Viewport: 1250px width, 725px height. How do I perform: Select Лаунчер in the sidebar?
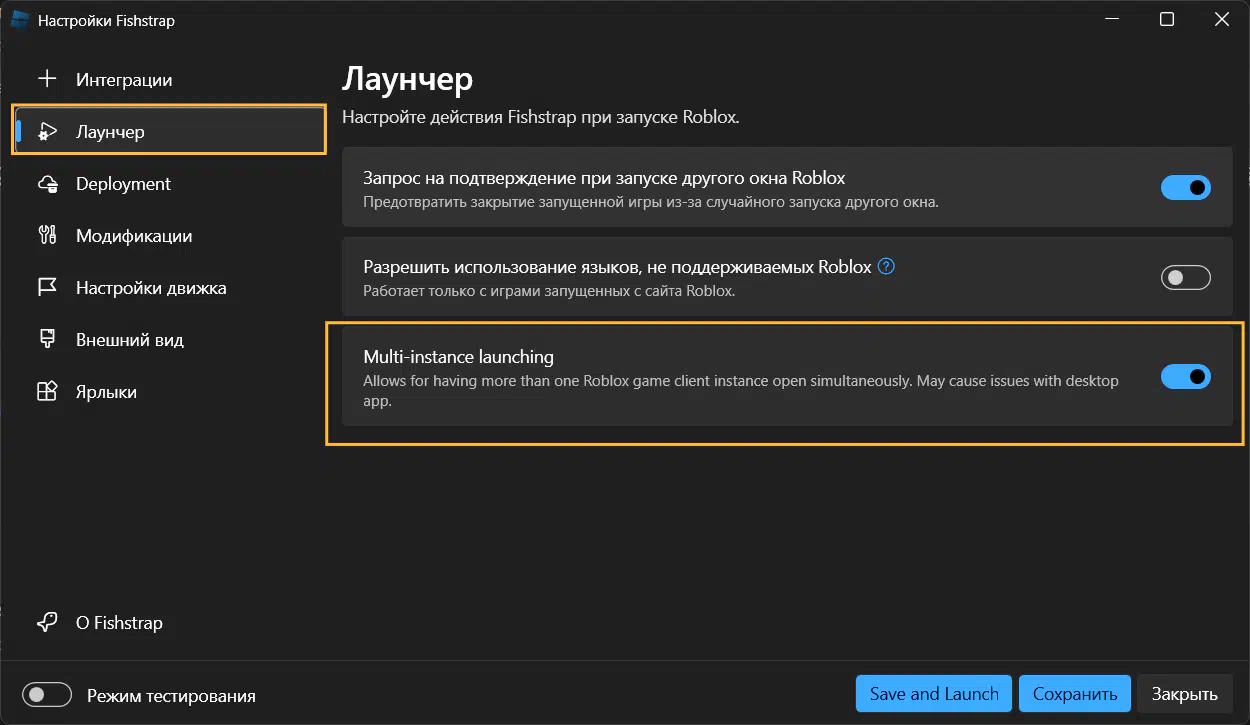coord(168,132)
